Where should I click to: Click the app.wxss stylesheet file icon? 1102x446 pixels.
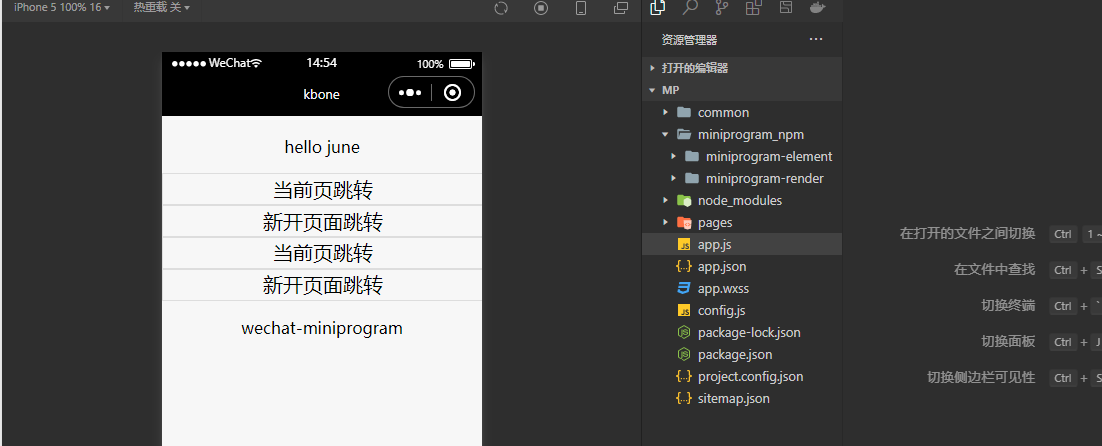[683, 289]
